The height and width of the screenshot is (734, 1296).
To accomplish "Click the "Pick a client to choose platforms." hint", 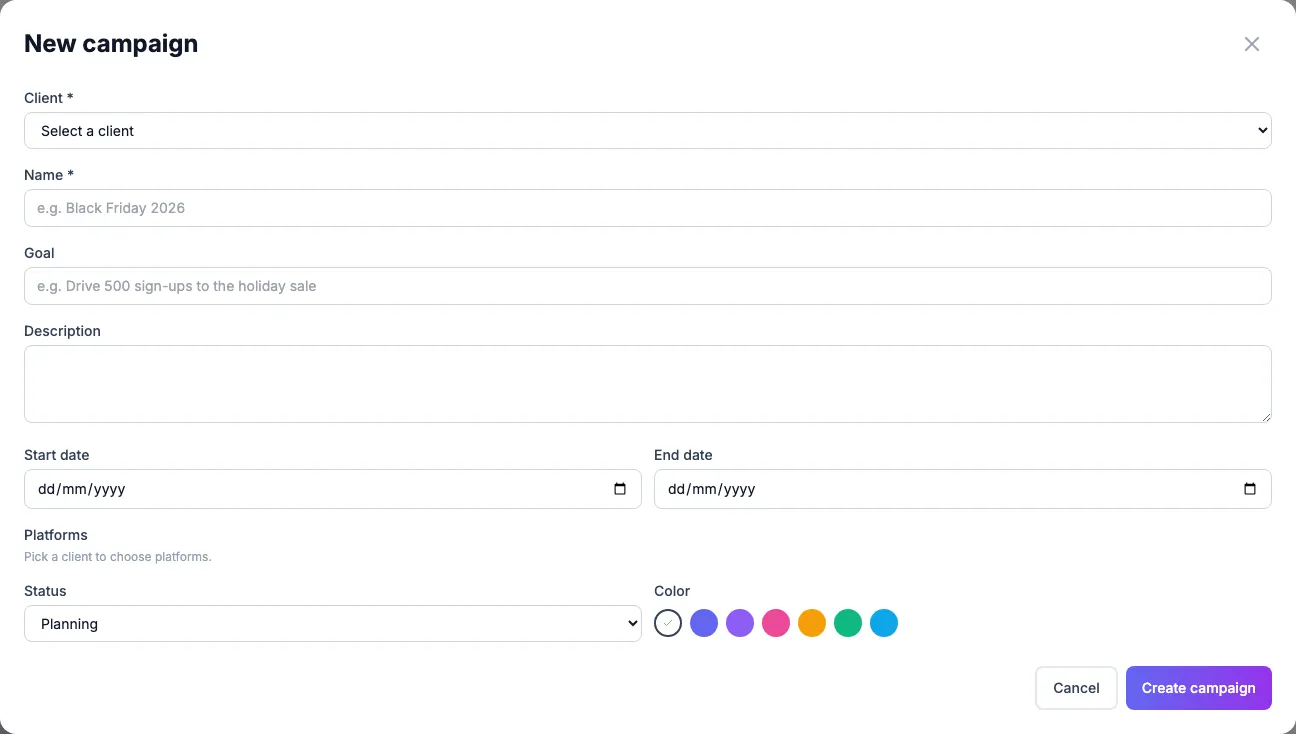I will click(118, 557).
